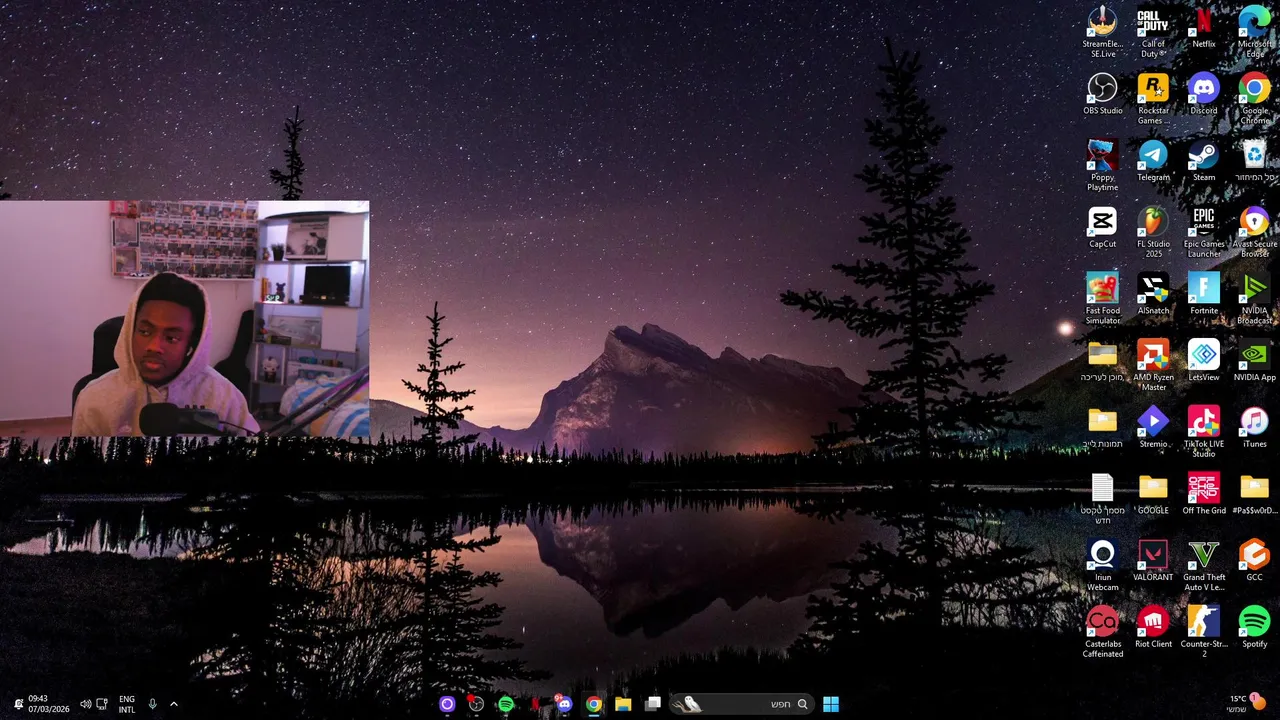Screen dimensions: 1280x720
Task: Select the תמונות לייב folder icon
Action: pyautogui.click(x=1102, y=428)
